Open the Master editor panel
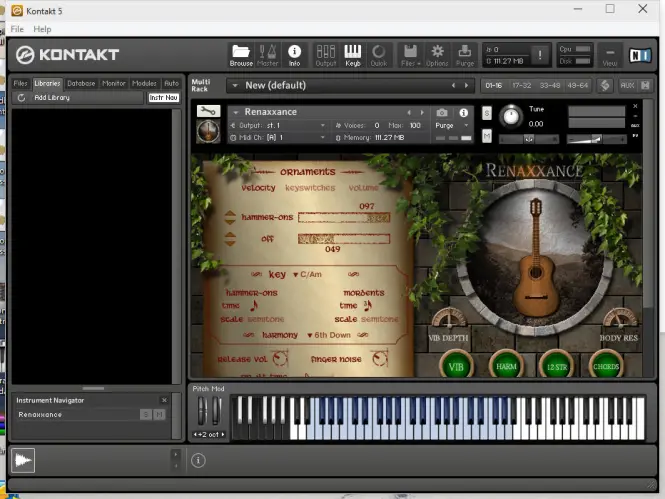 tap(268, 55)
